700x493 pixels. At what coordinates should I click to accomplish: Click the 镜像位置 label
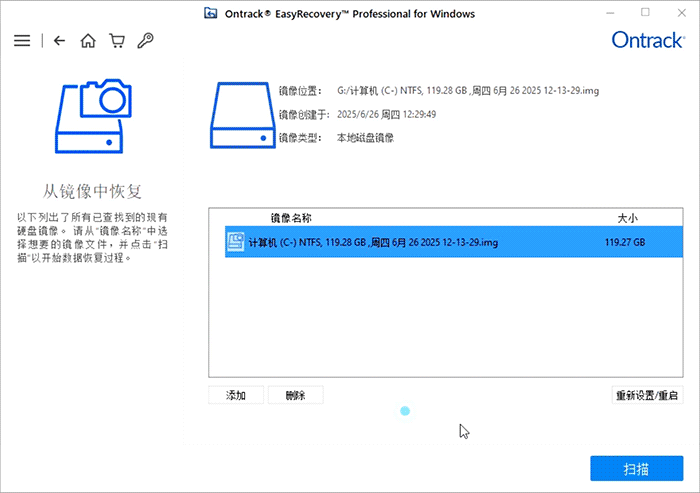(x=300, y=91)
